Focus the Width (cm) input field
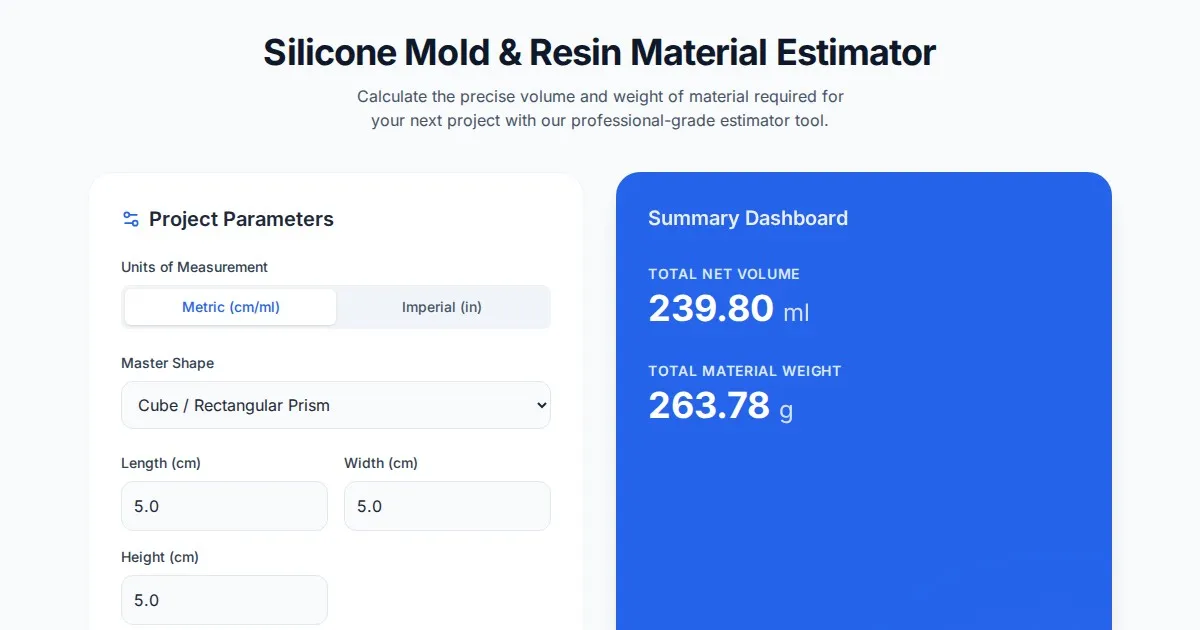This screenshot has width=1200, height=630. (x=447, y=506)
